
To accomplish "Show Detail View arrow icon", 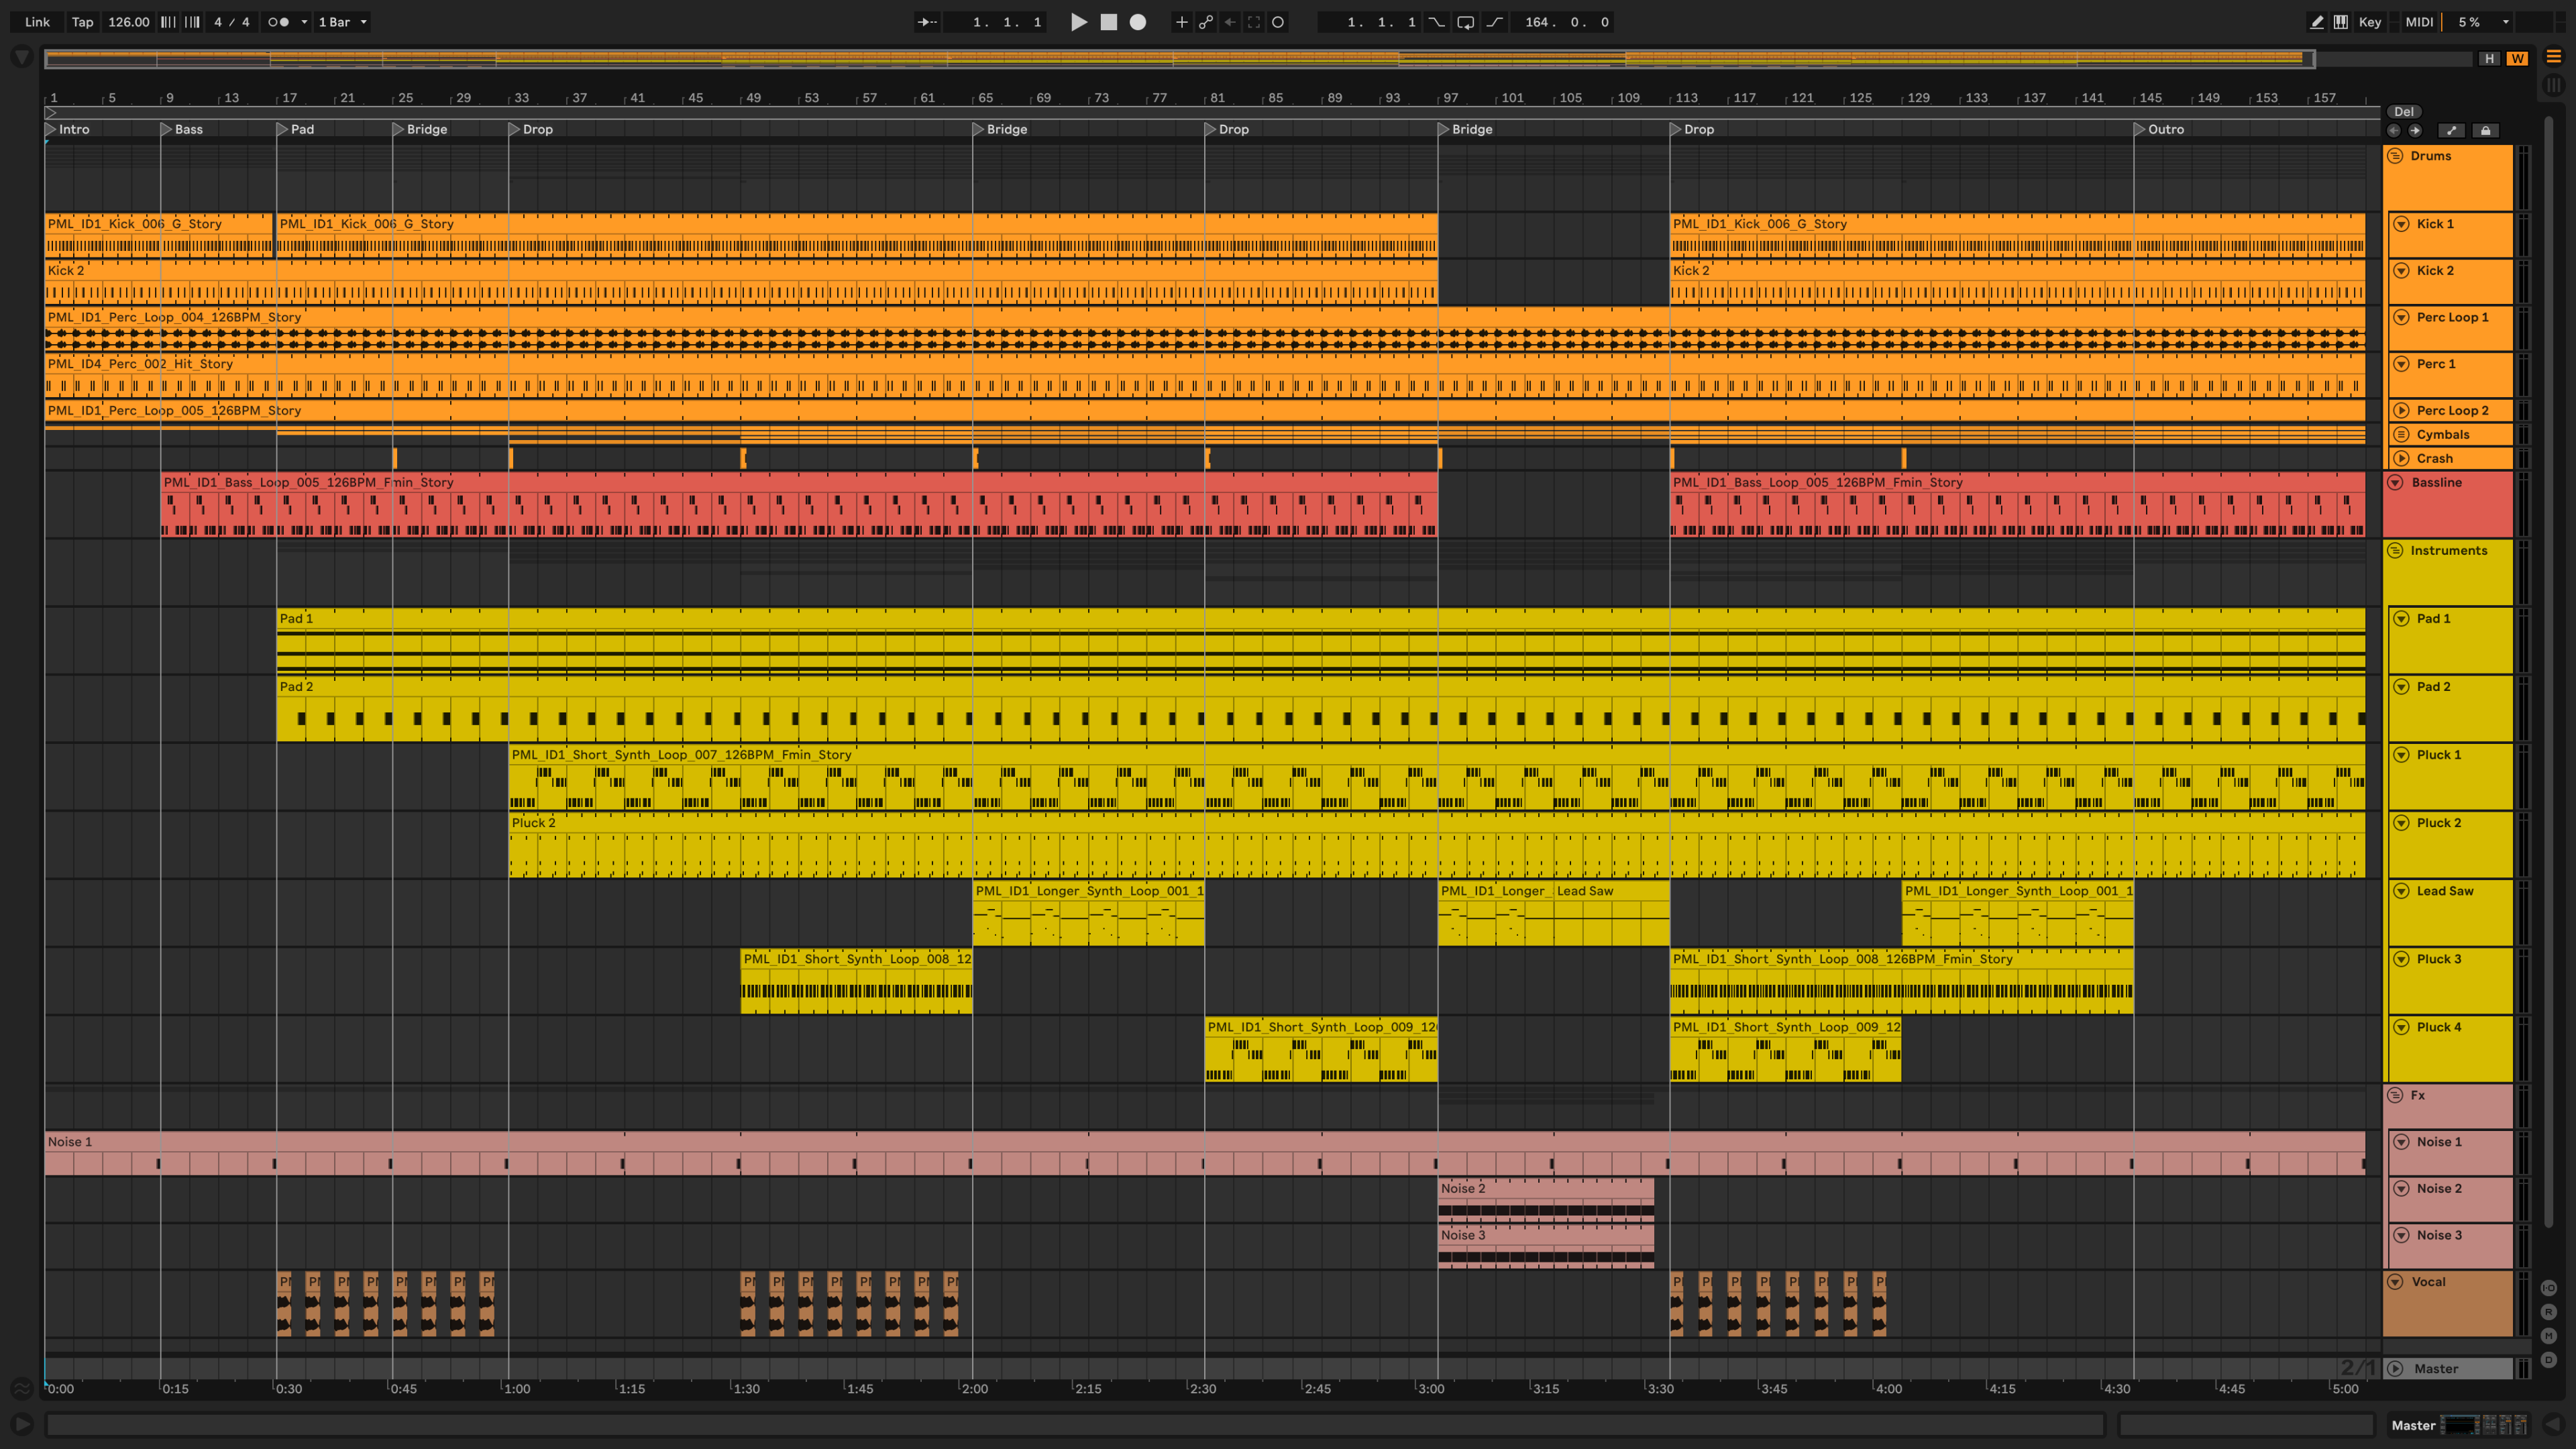I will click(2553, 1425).
